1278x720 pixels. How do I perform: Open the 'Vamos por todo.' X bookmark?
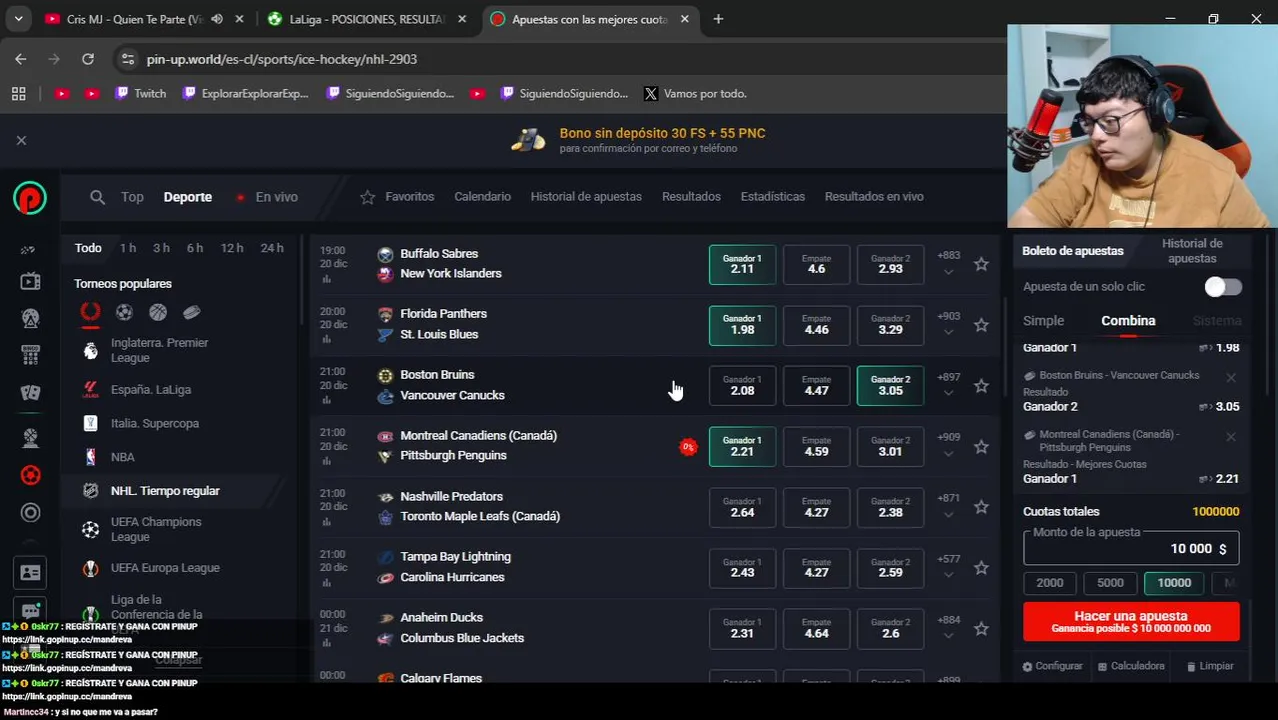point(696,94)
